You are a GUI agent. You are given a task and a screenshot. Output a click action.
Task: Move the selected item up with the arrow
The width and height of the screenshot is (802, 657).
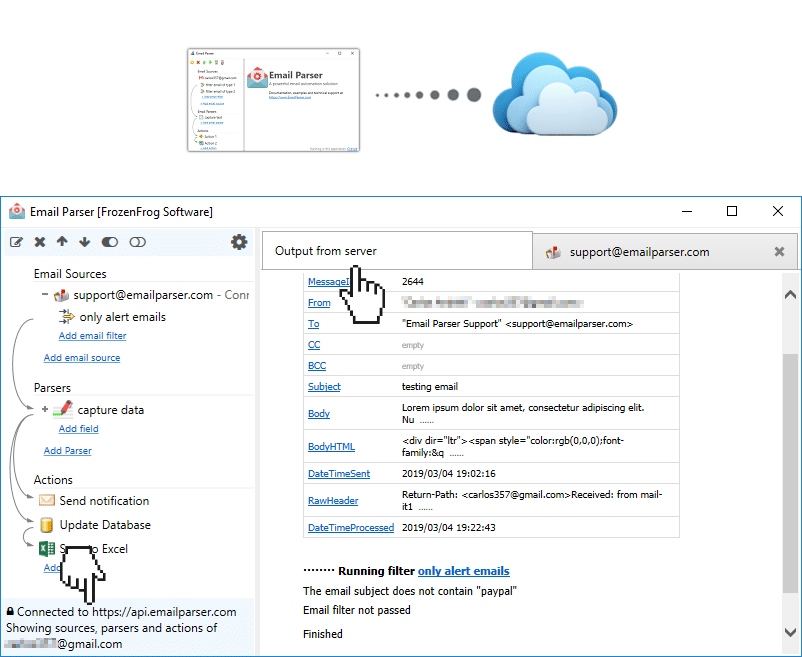[62, 241]
